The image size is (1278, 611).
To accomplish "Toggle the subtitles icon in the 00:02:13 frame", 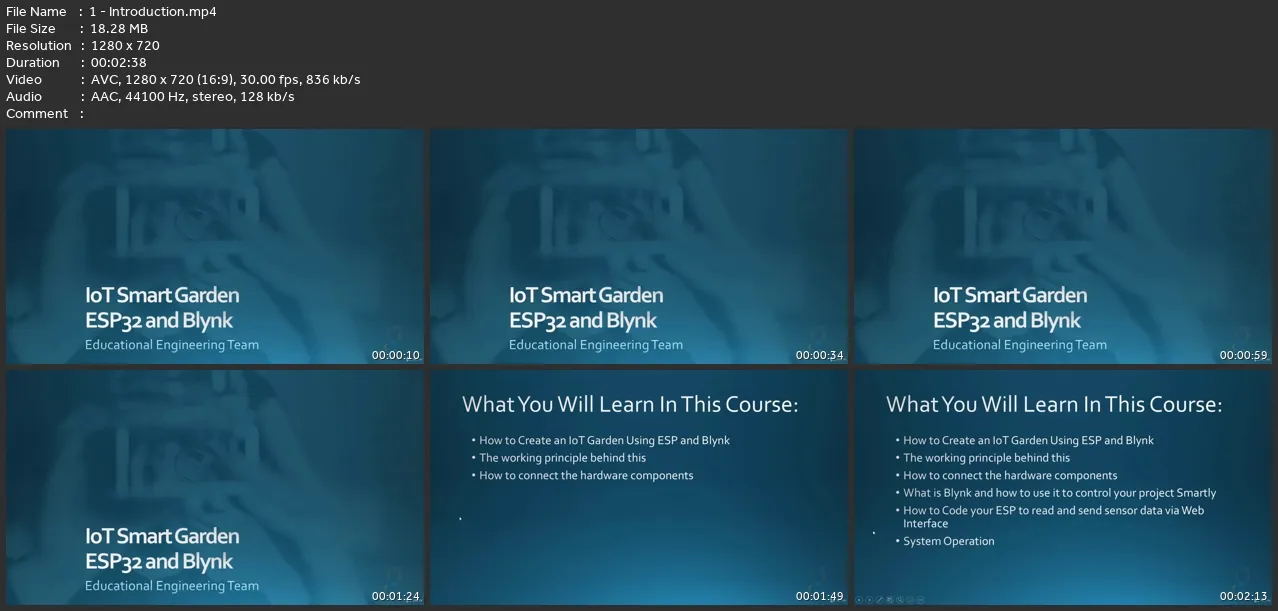I will 910,600.
